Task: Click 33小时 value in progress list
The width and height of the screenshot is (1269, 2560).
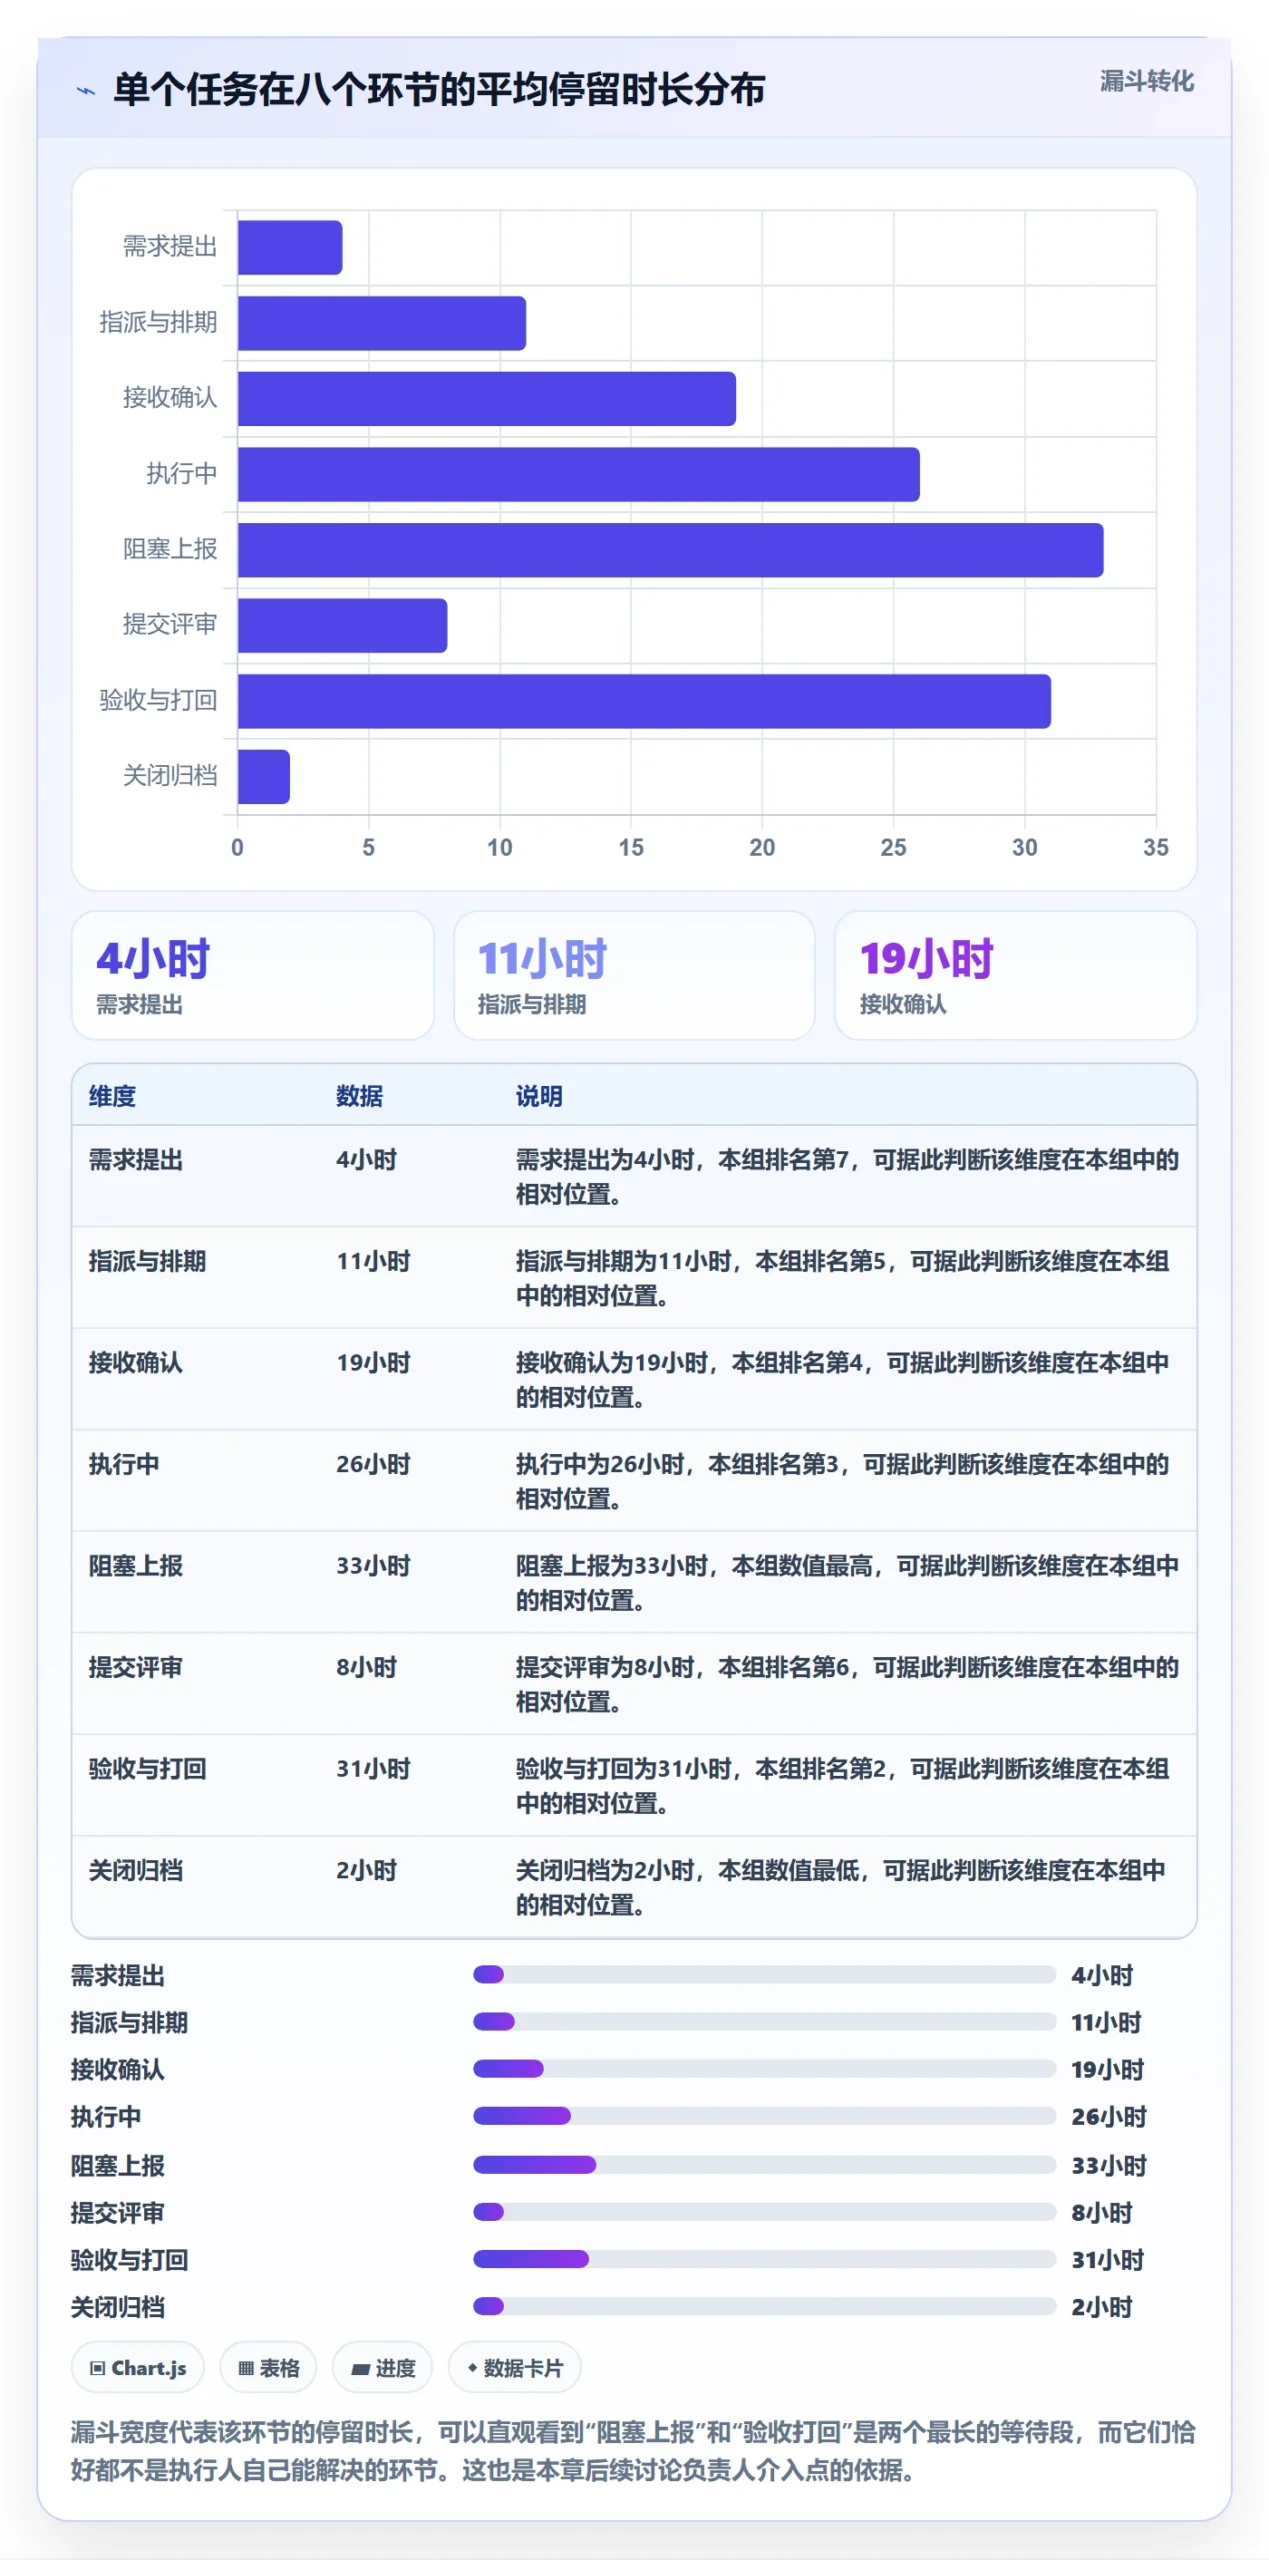Action: point(1109,2166)
